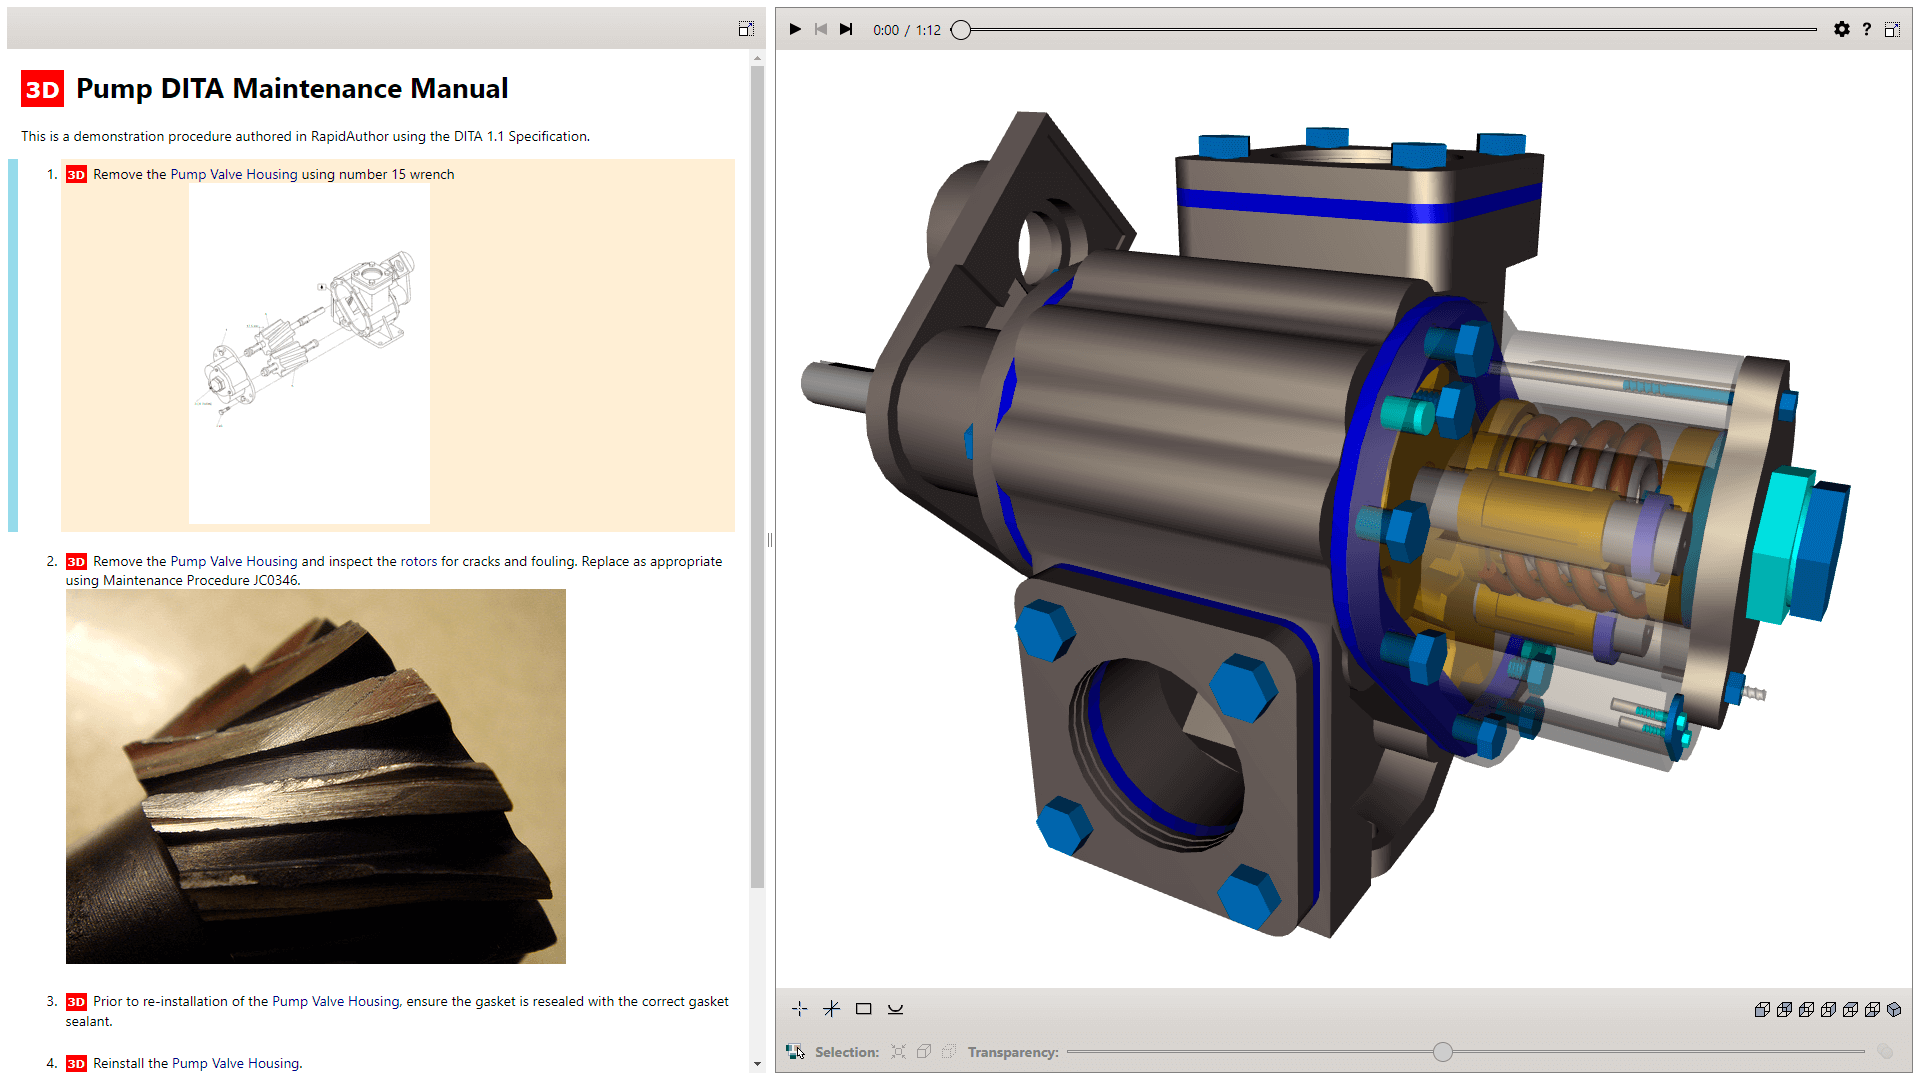1920x1080 pixels.
Task: Click the document scrollbar up arrow
Action: pos(757,58)
